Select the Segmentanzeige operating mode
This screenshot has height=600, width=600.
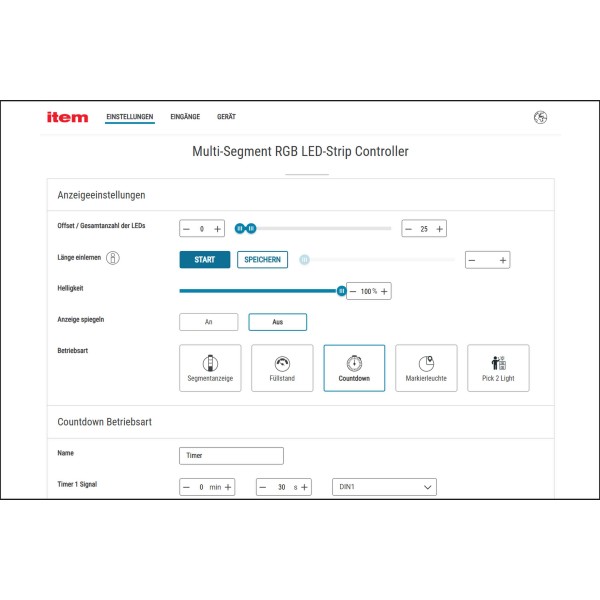pyautogui.click(x=210, y=368)
